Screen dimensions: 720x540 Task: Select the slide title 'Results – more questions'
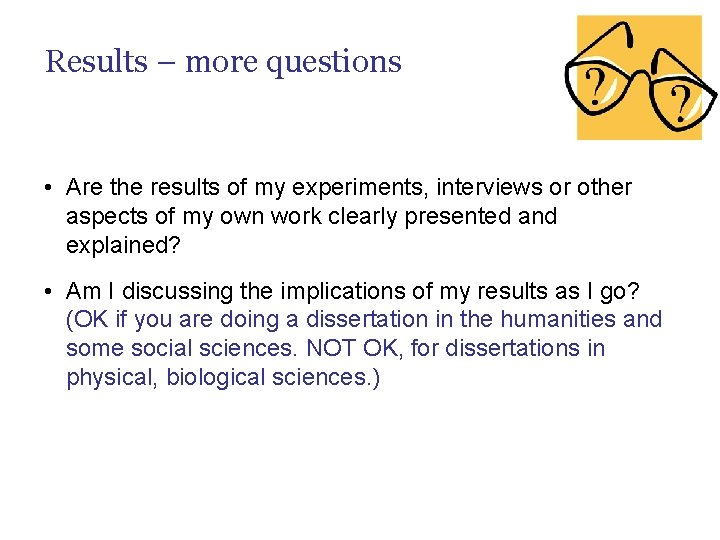223,62
